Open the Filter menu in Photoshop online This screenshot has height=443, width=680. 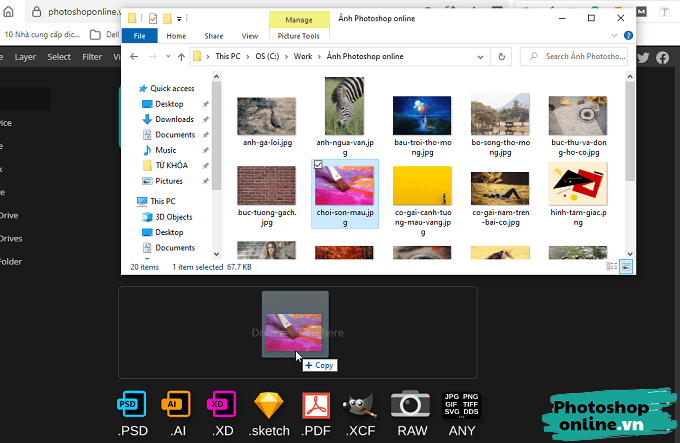(92, 57)
